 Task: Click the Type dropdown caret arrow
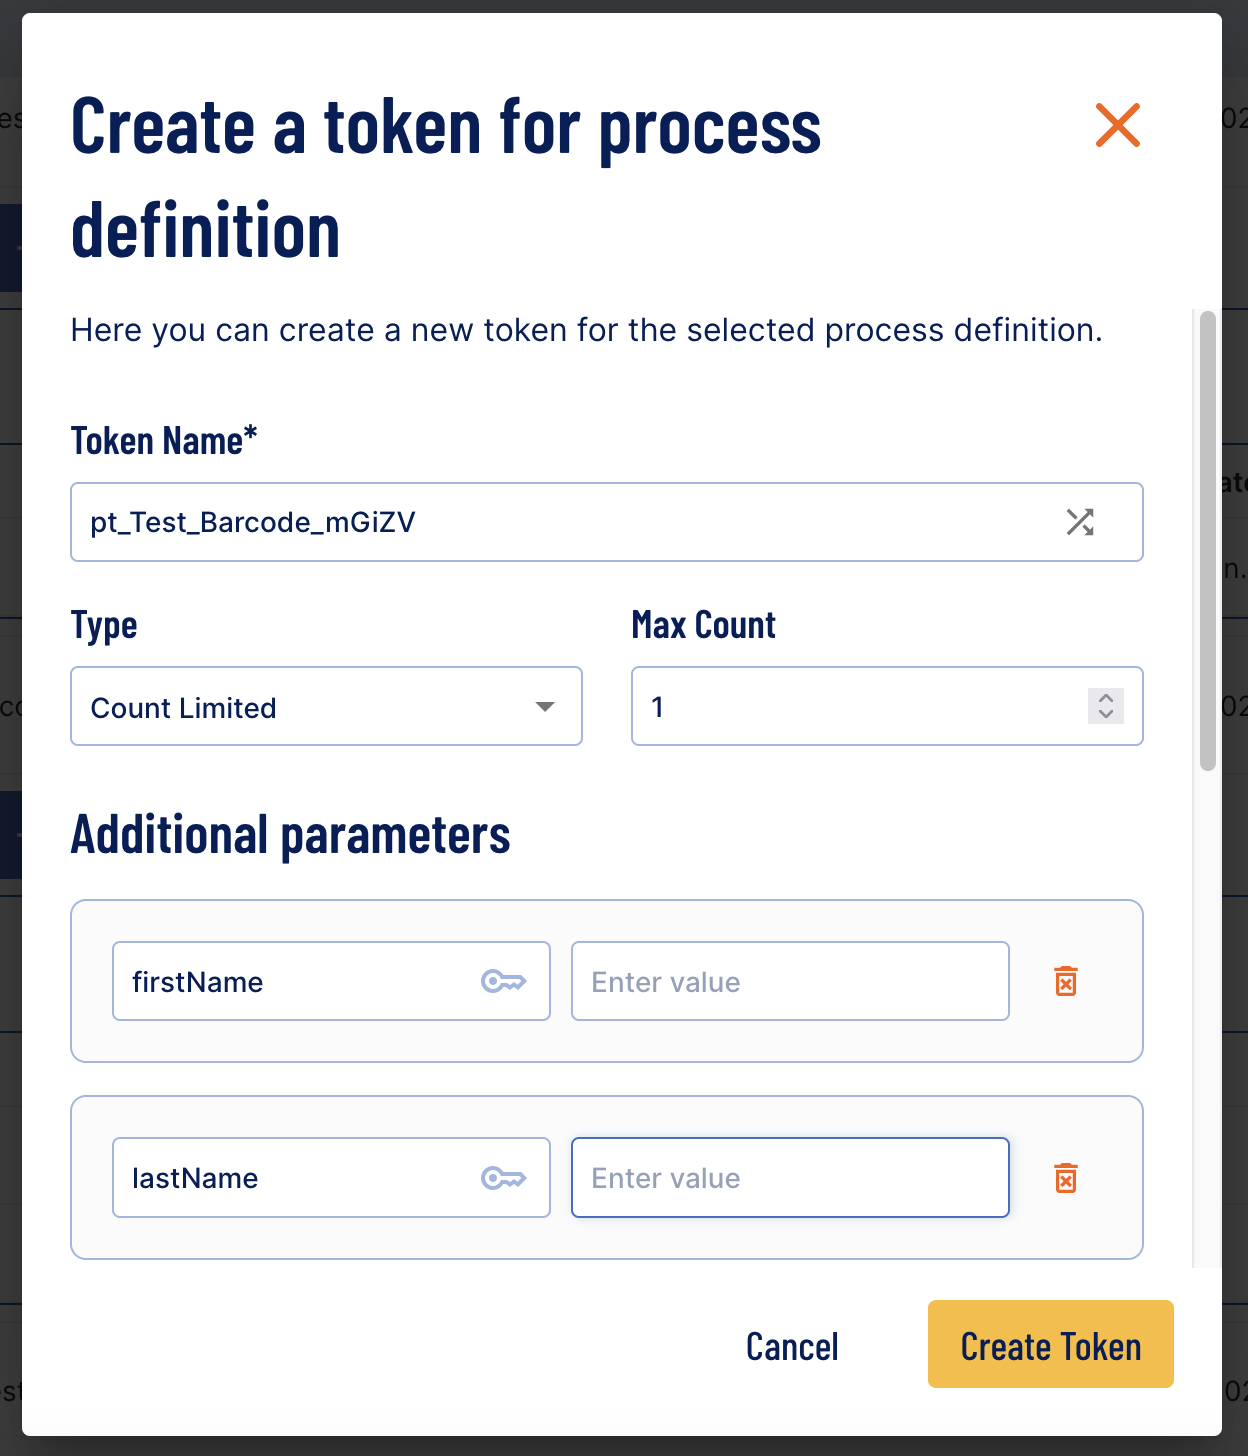[x=545, y=707]
